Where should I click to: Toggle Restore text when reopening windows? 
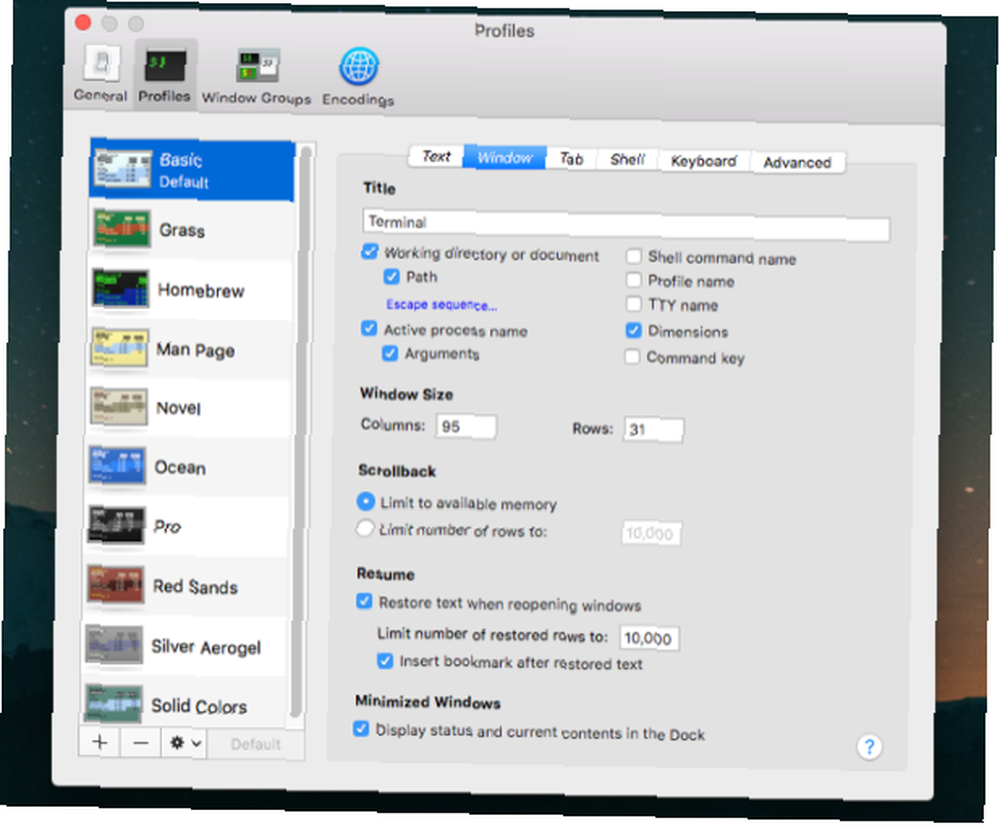pyautogui.click(x=364, y=601)
